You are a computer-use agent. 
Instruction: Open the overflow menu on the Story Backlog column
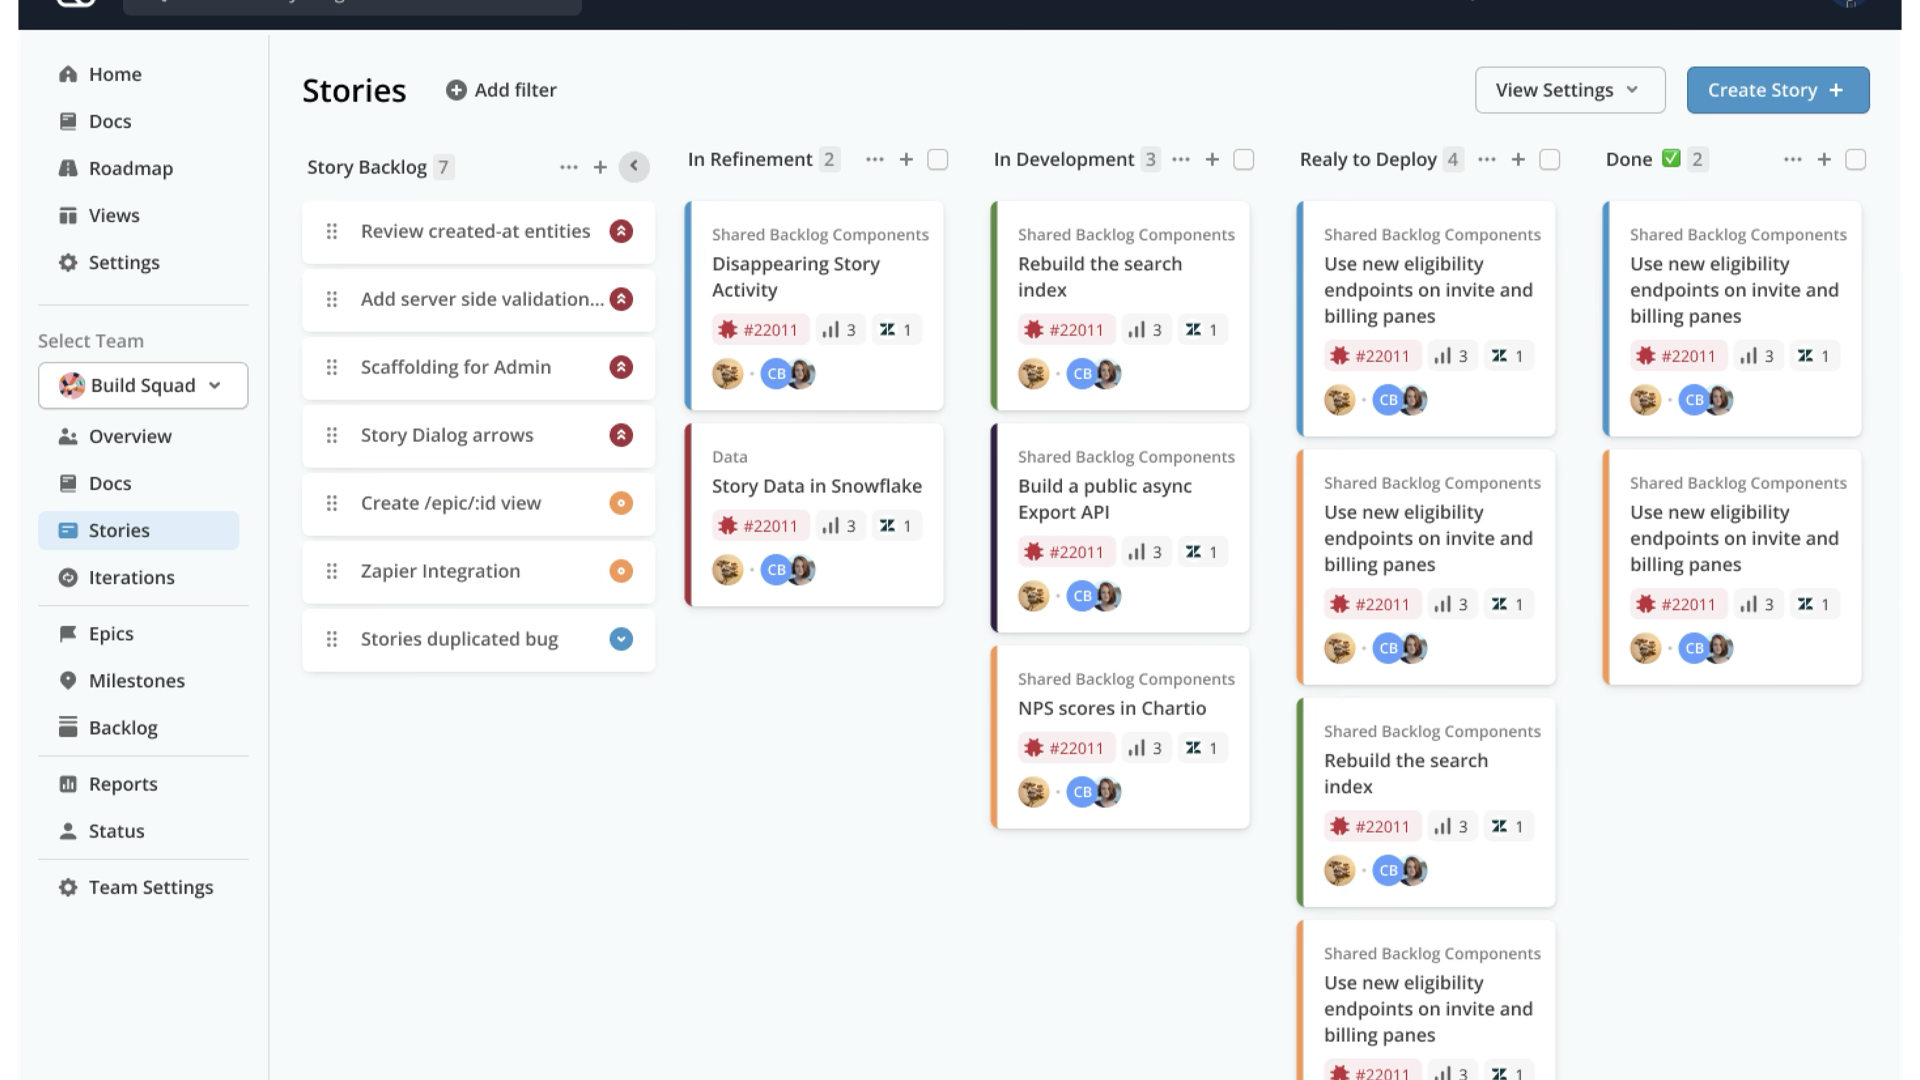click(x=569, y=167)
